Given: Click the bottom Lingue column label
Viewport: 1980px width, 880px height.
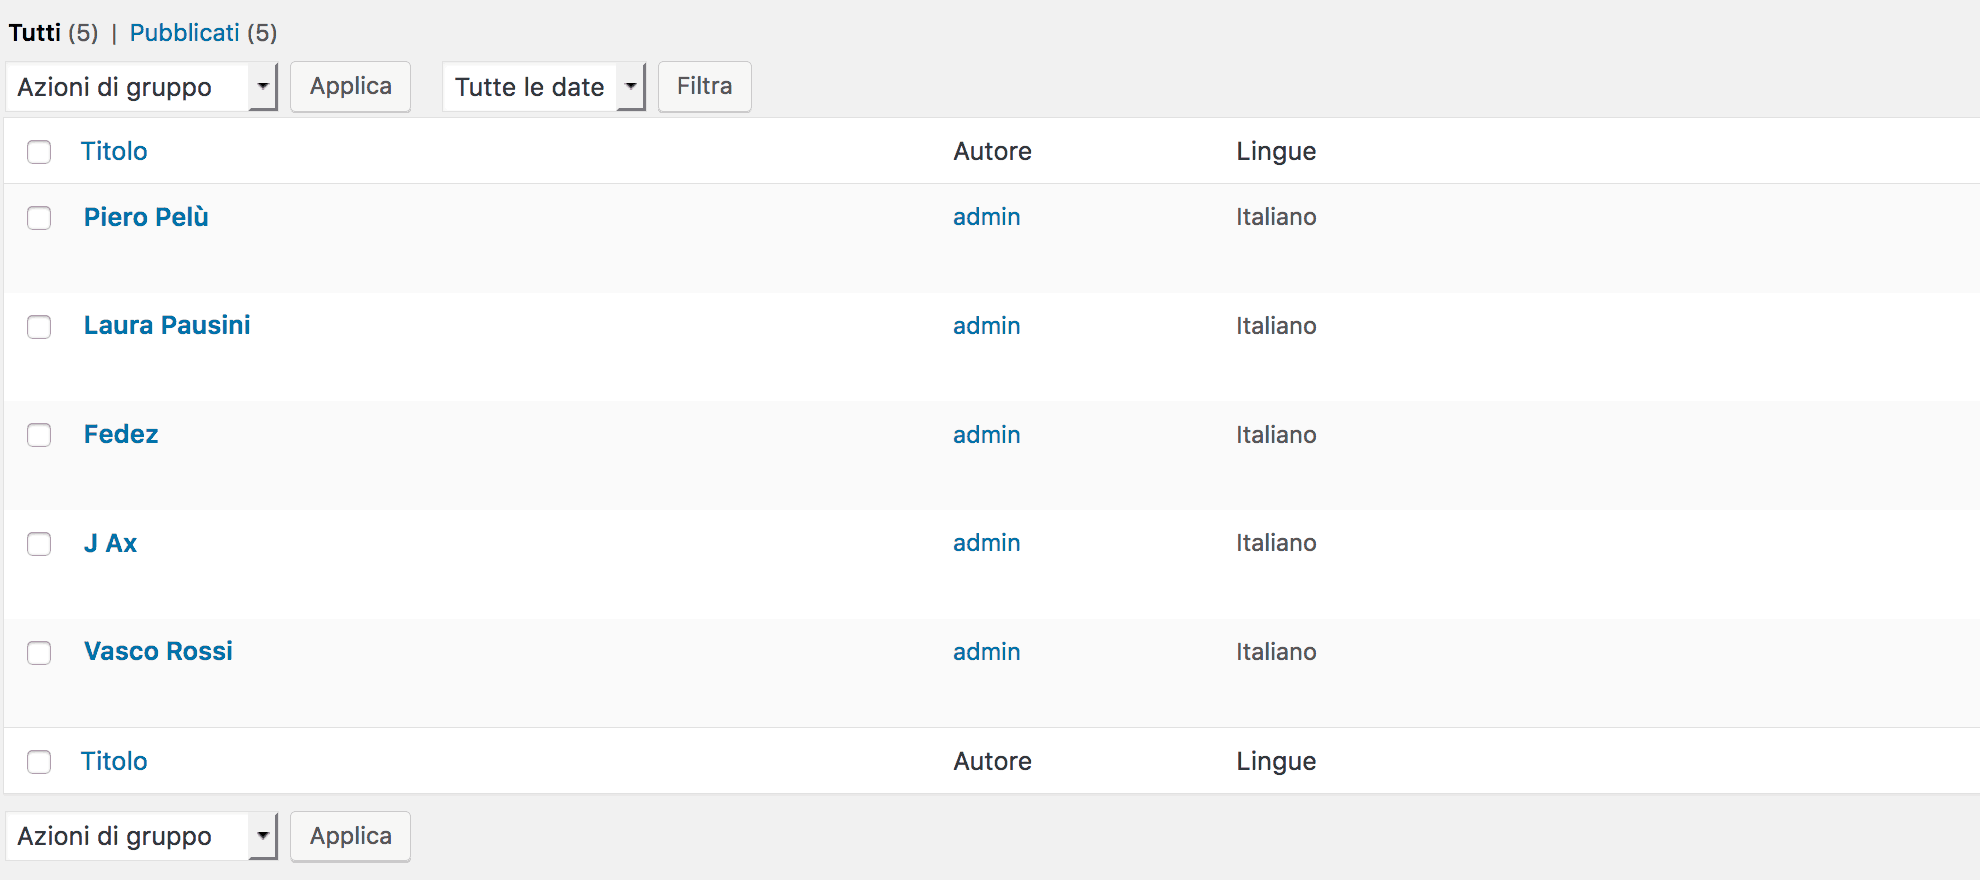Looking at the screenshot, I should click(x=1276, y=761).
